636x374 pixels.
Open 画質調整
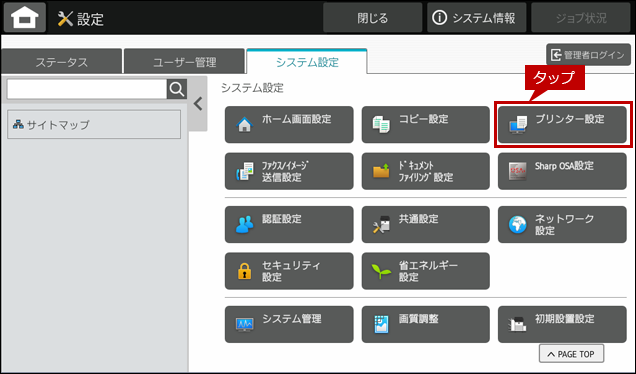(425, 324)
